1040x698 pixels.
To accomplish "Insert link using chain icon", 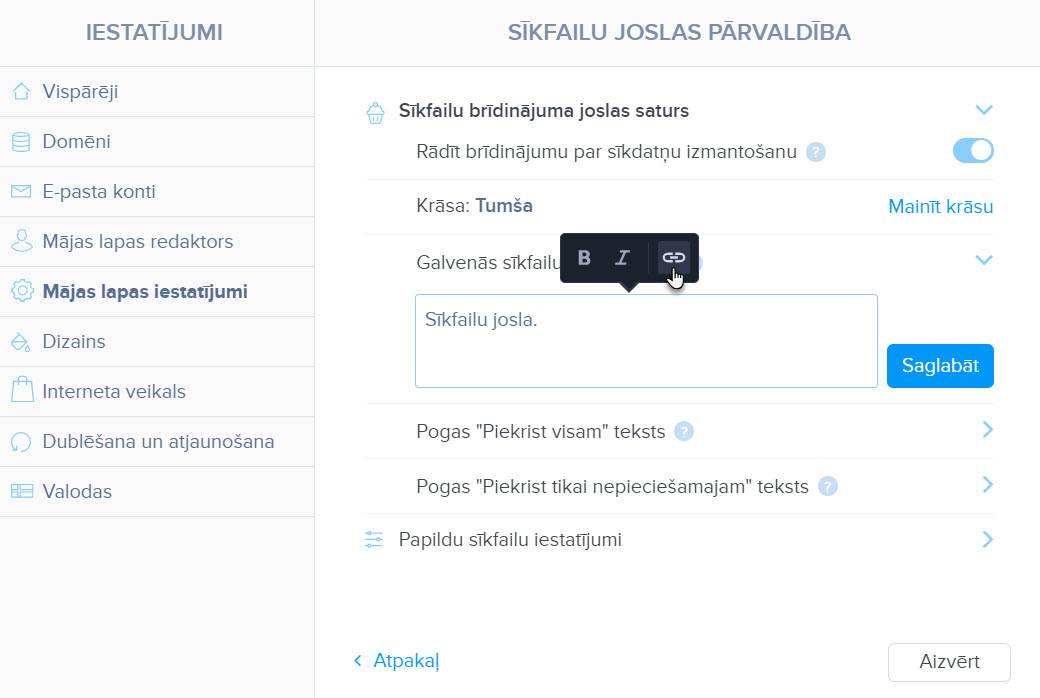I will tap(673, 257).
